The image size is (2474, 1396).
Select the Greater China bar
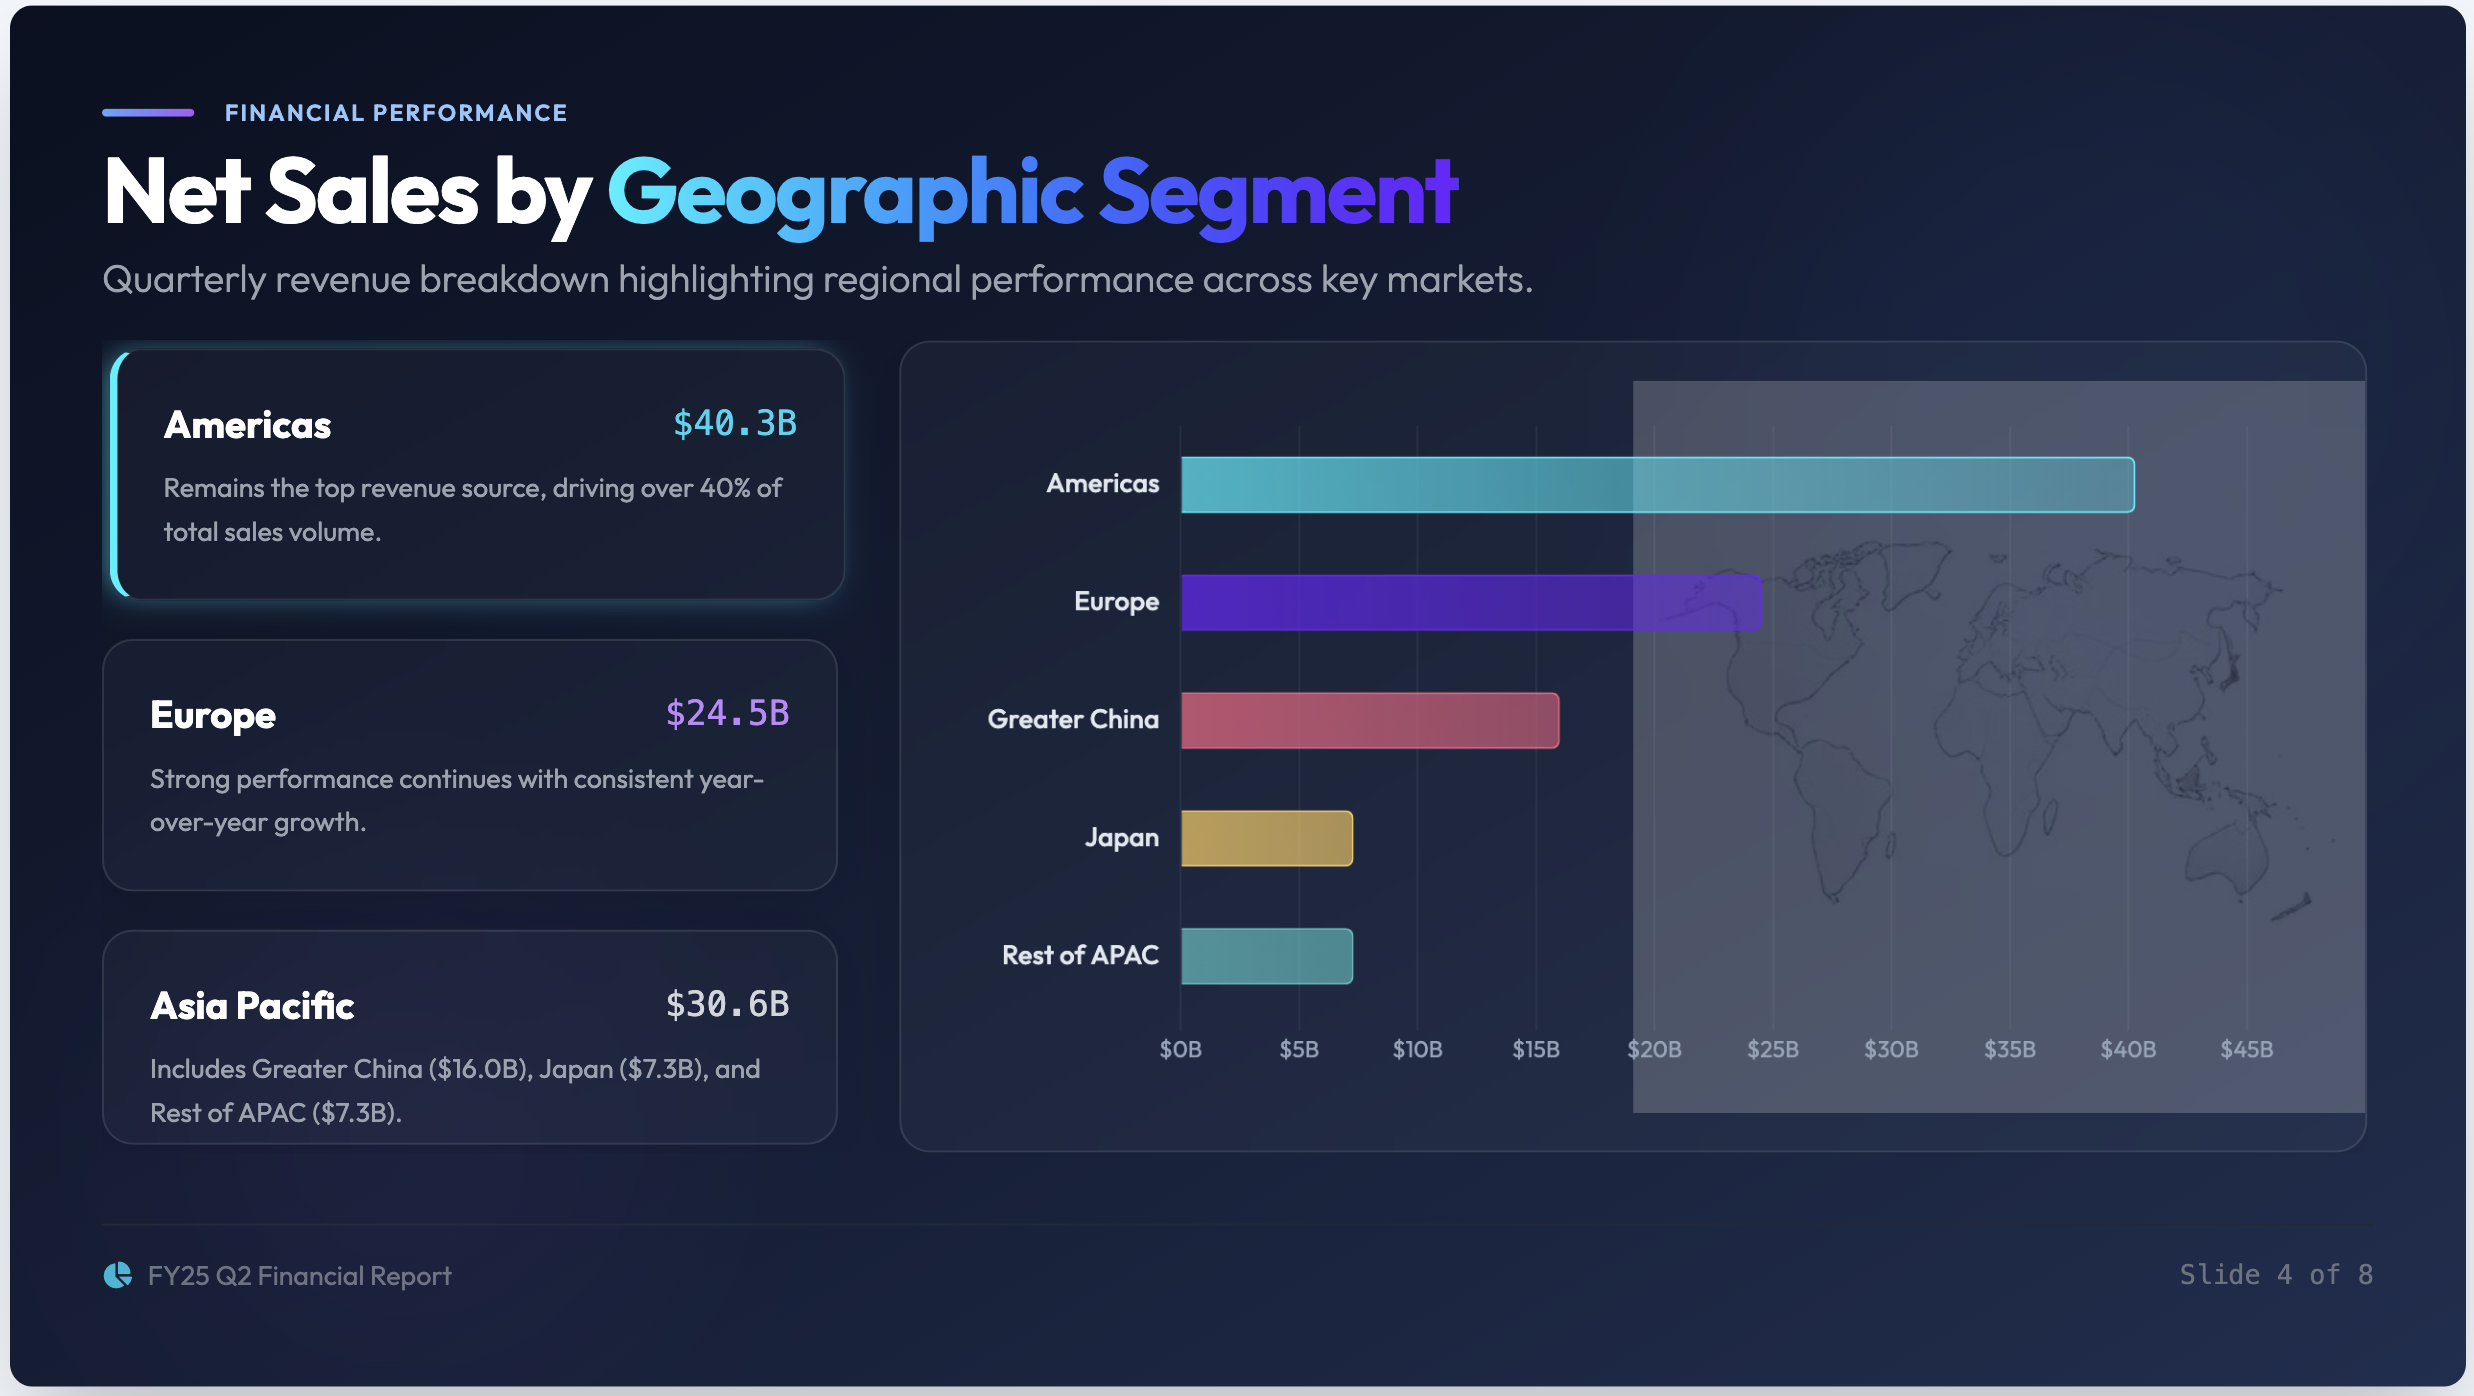(1370, 719)
